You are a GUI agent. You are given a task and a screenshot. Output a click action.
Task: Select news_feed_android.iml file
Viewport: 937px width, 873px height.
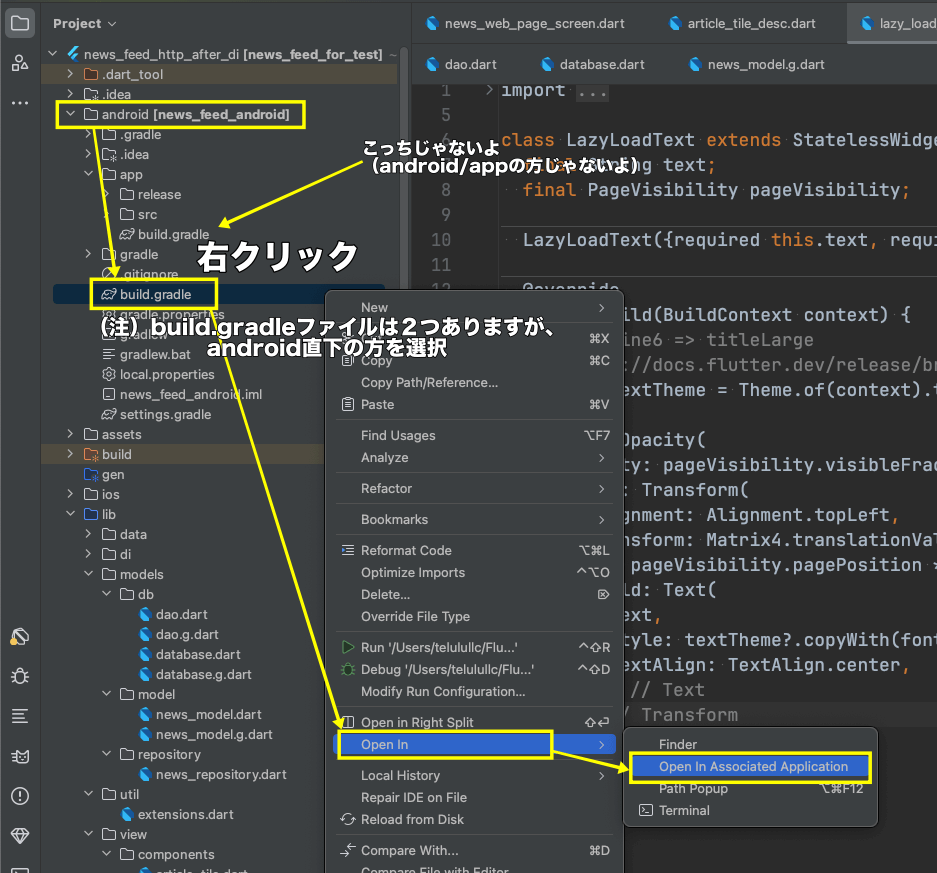pos(191,394)
